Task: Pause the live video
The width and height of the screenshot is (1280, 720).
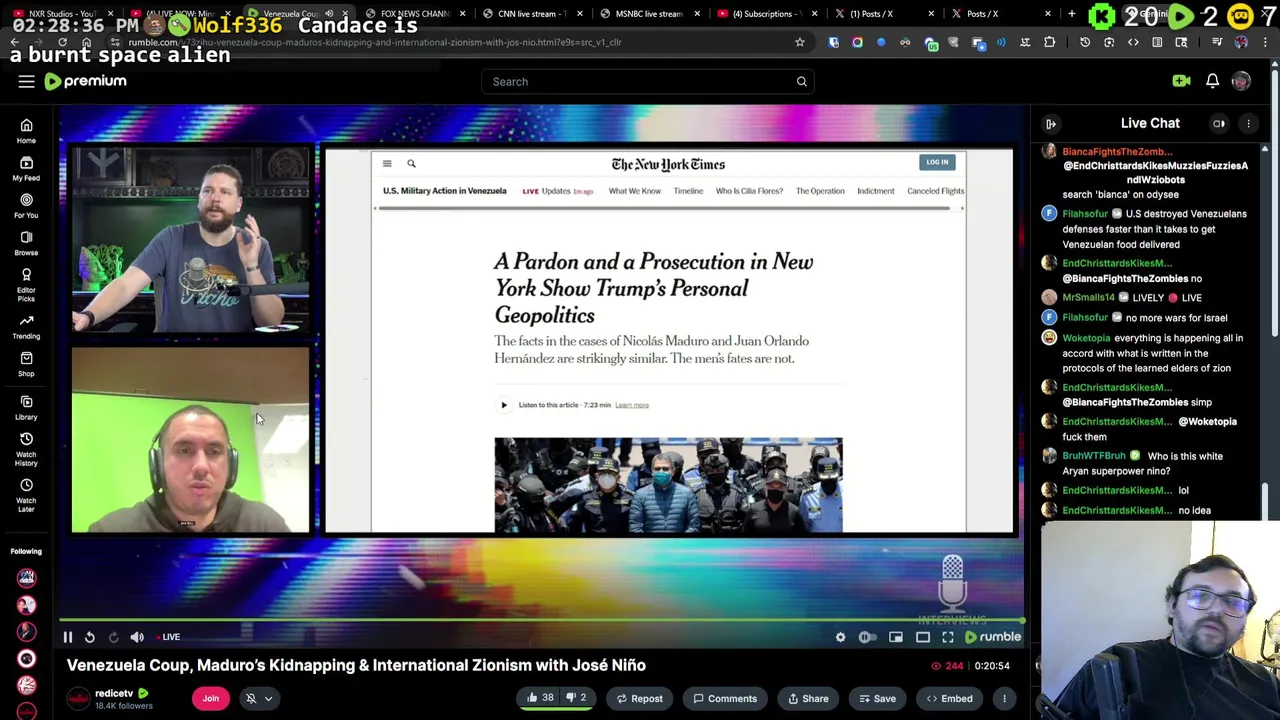Action: coord(68,637)
